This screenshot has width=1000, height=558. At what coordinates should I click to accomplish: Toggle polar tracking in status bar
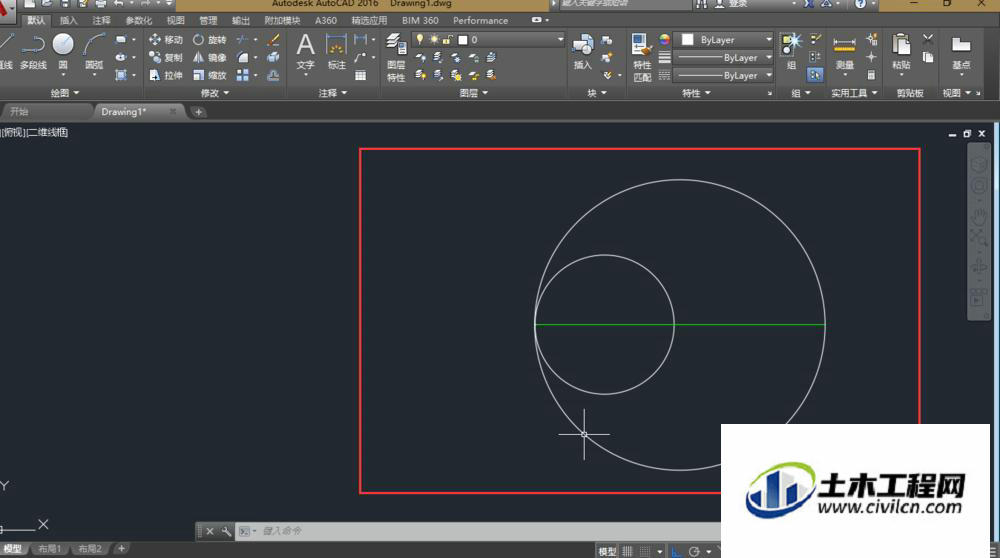tap(694, 552)
